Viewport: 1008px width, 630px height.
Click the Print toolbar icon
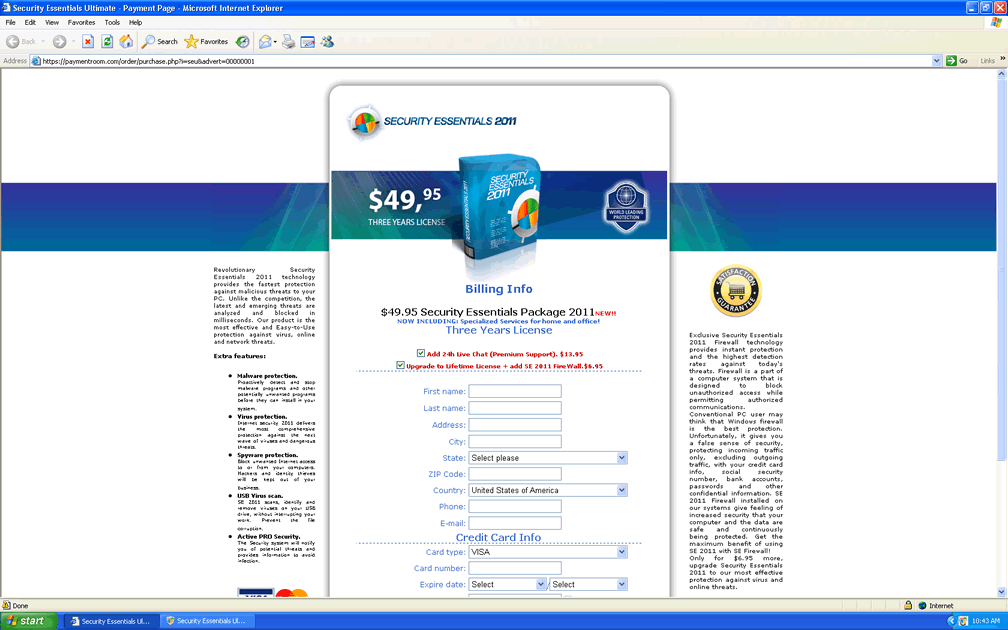(289, 42)
